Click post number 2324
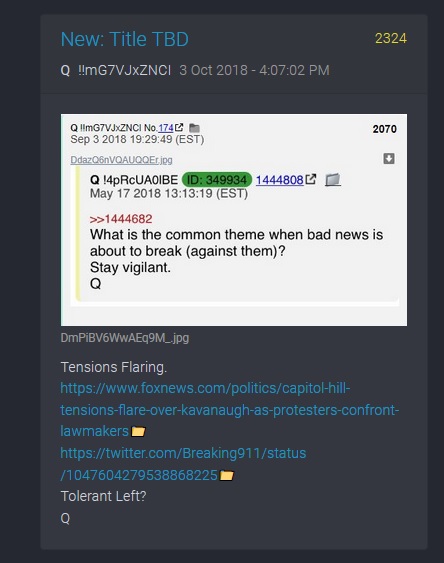444x563 pixels. pos(391,38)
